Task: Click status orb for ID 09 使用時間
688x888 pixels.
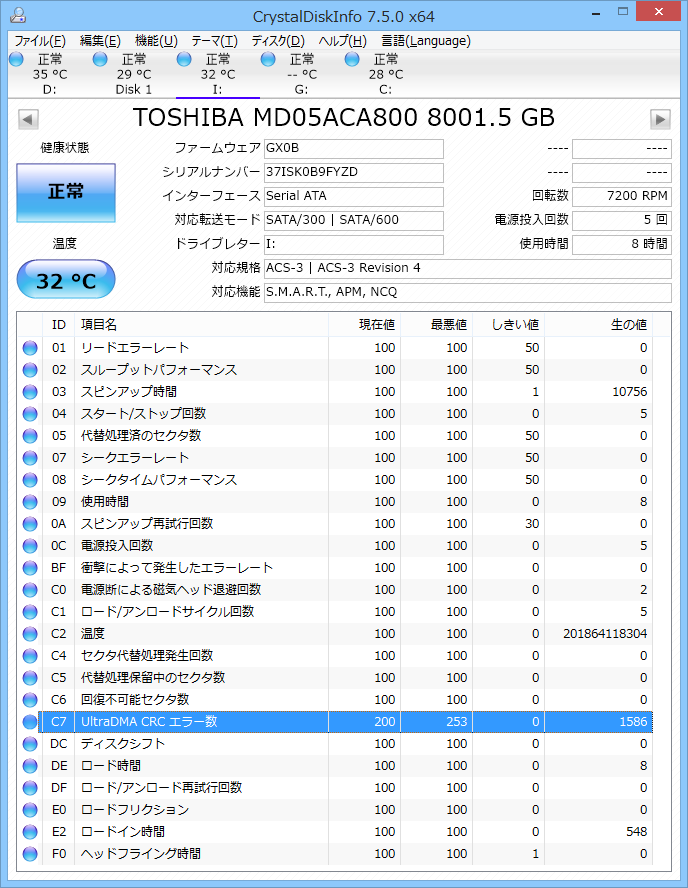Action: [x=30, y=502]
